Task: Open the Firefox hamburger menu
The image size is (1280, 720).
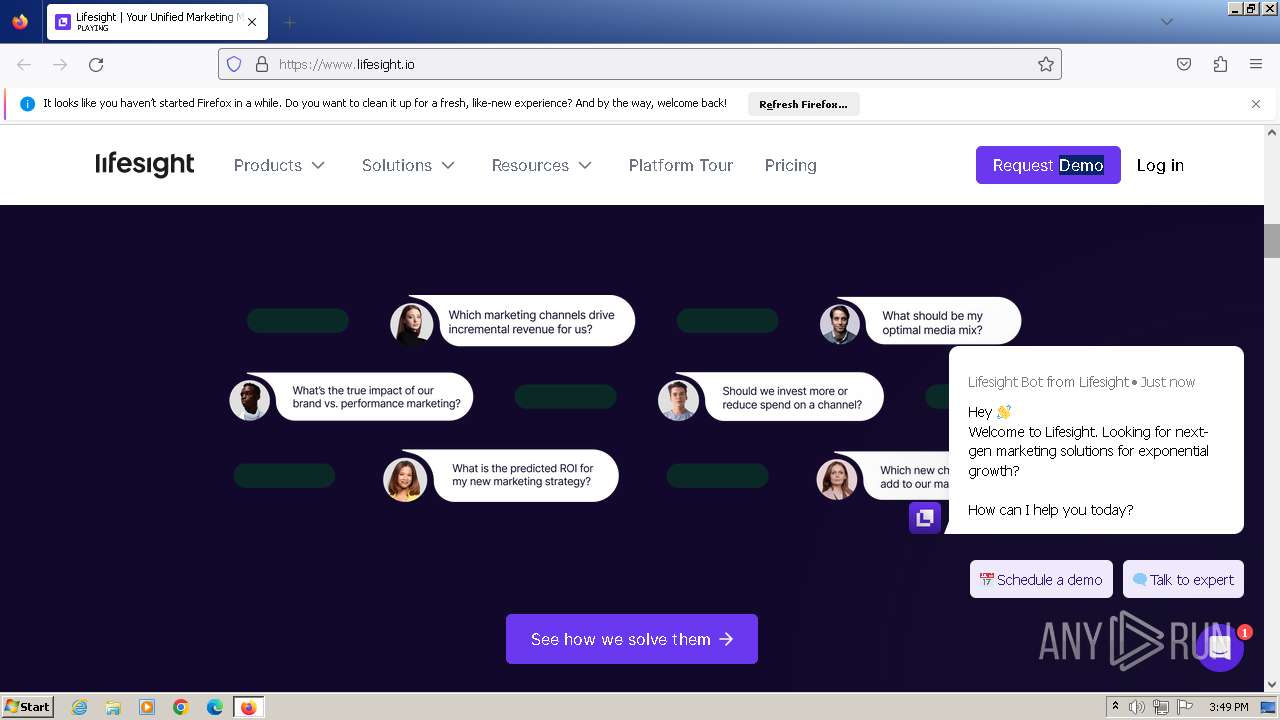Action: (x=1256, y=64)
